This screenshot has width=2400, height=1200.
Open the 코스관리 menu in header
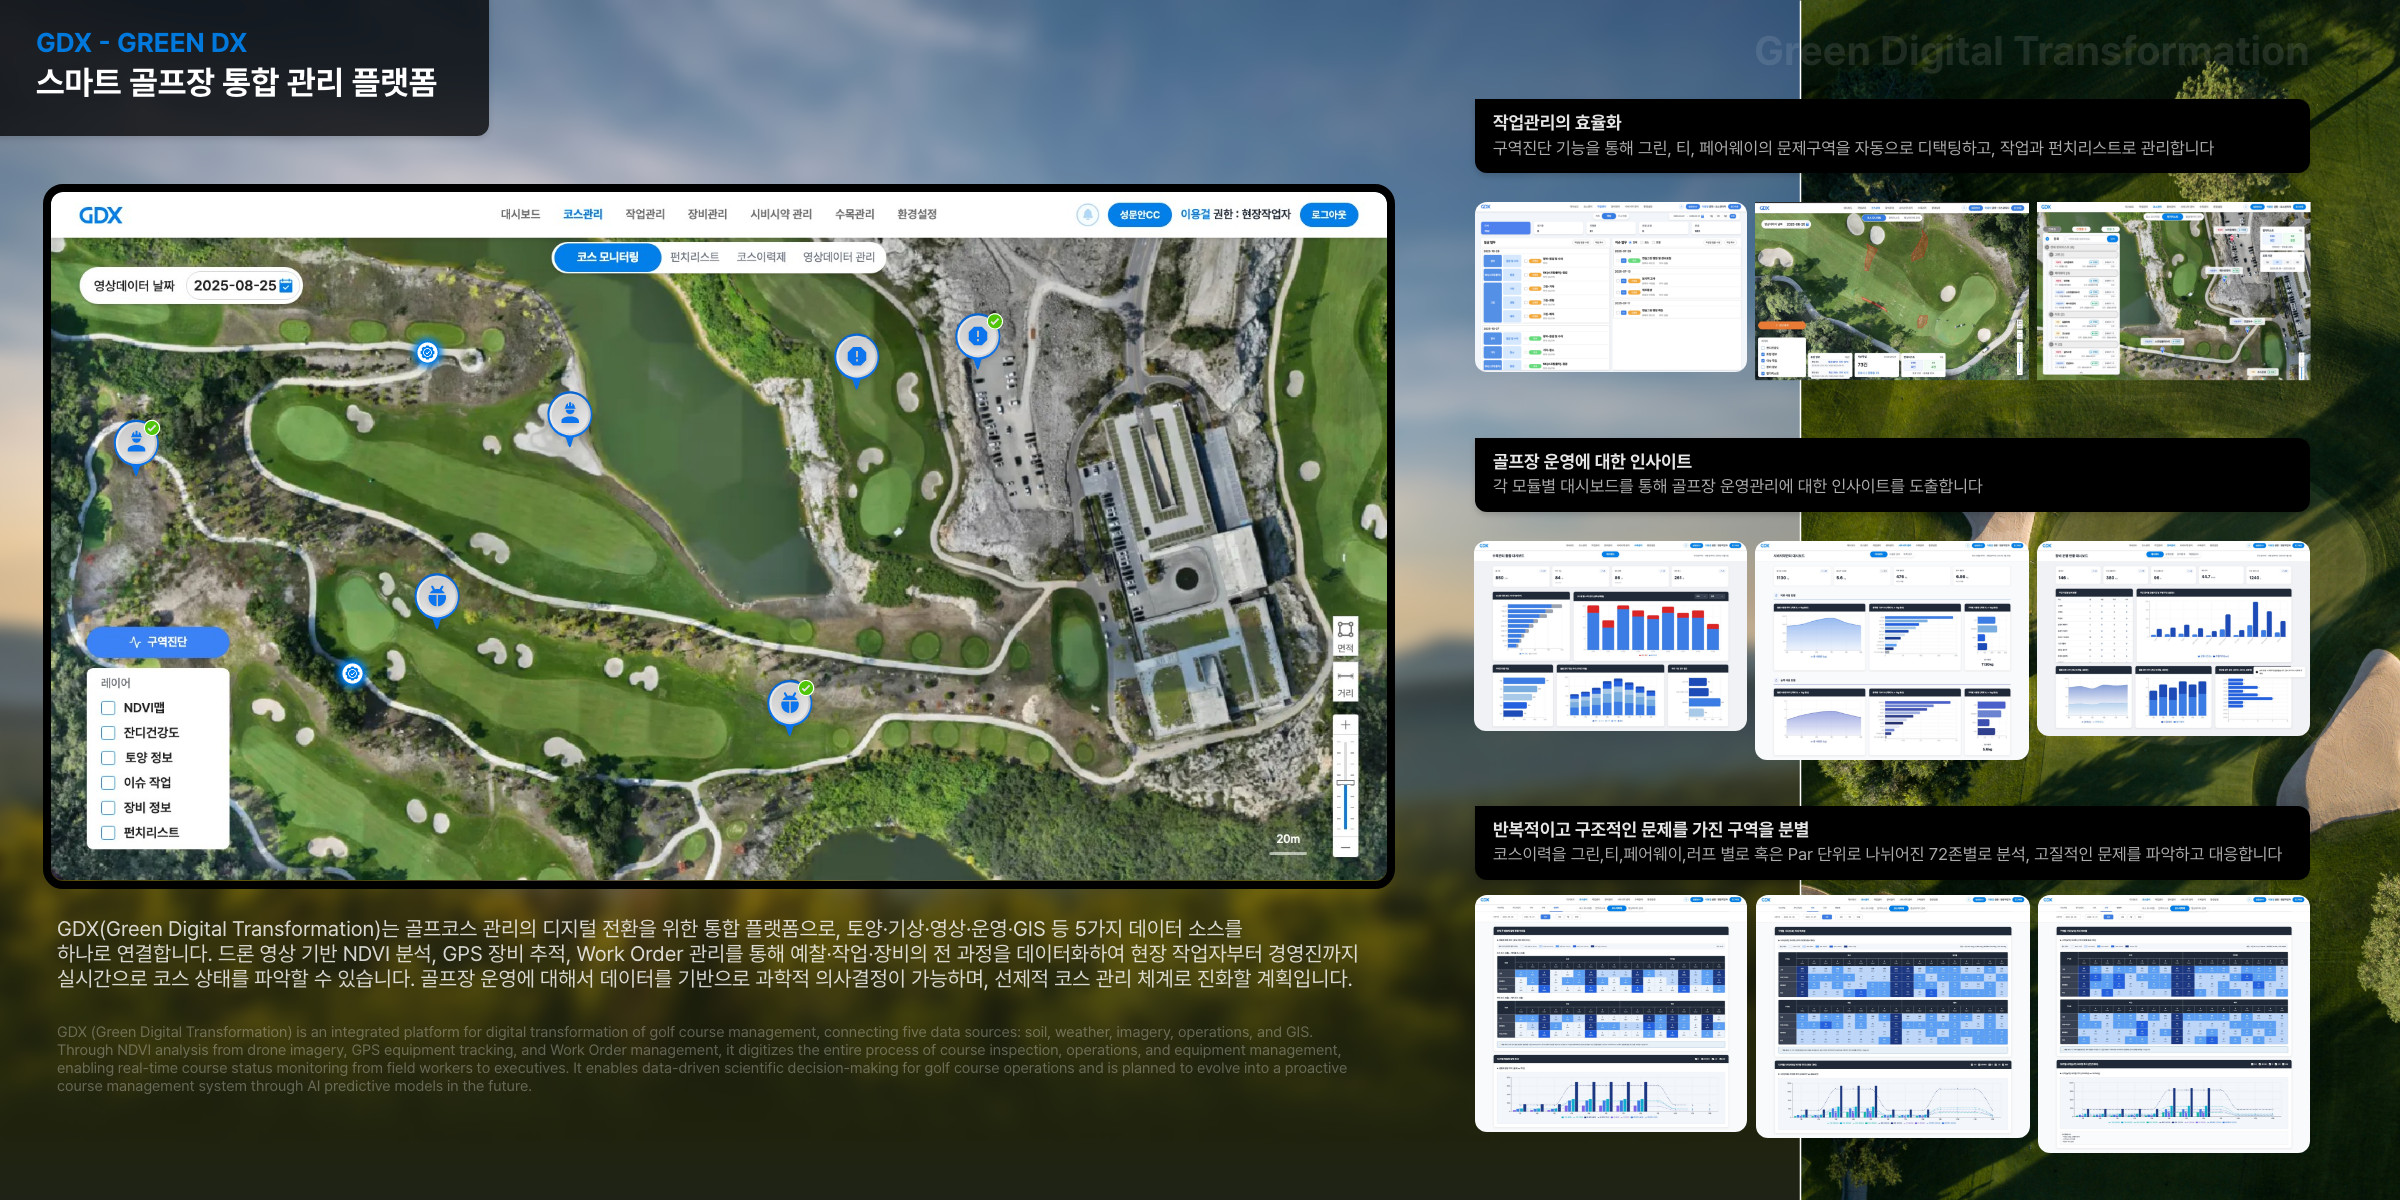[x=582, y=215]
